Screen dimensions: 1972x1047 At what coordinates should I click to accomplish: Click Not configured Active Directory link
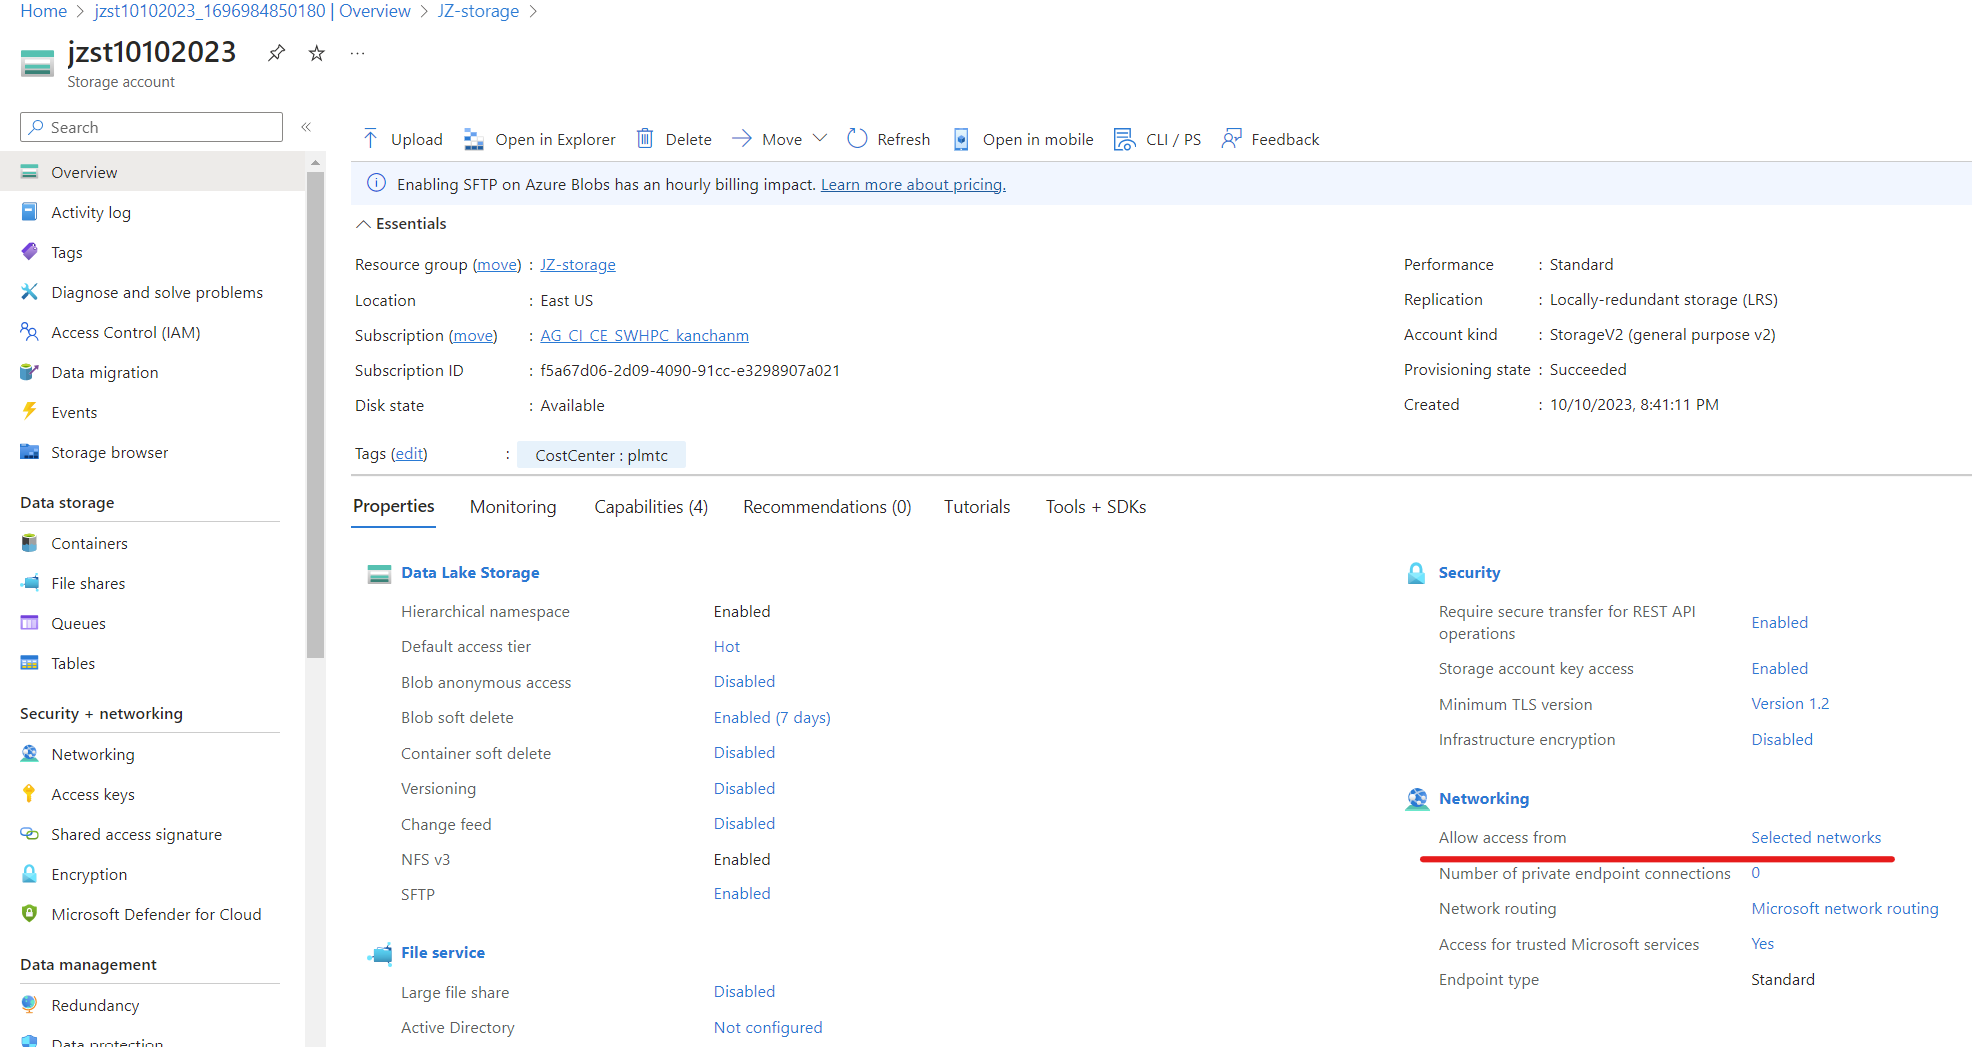(x=768, y=1027)
